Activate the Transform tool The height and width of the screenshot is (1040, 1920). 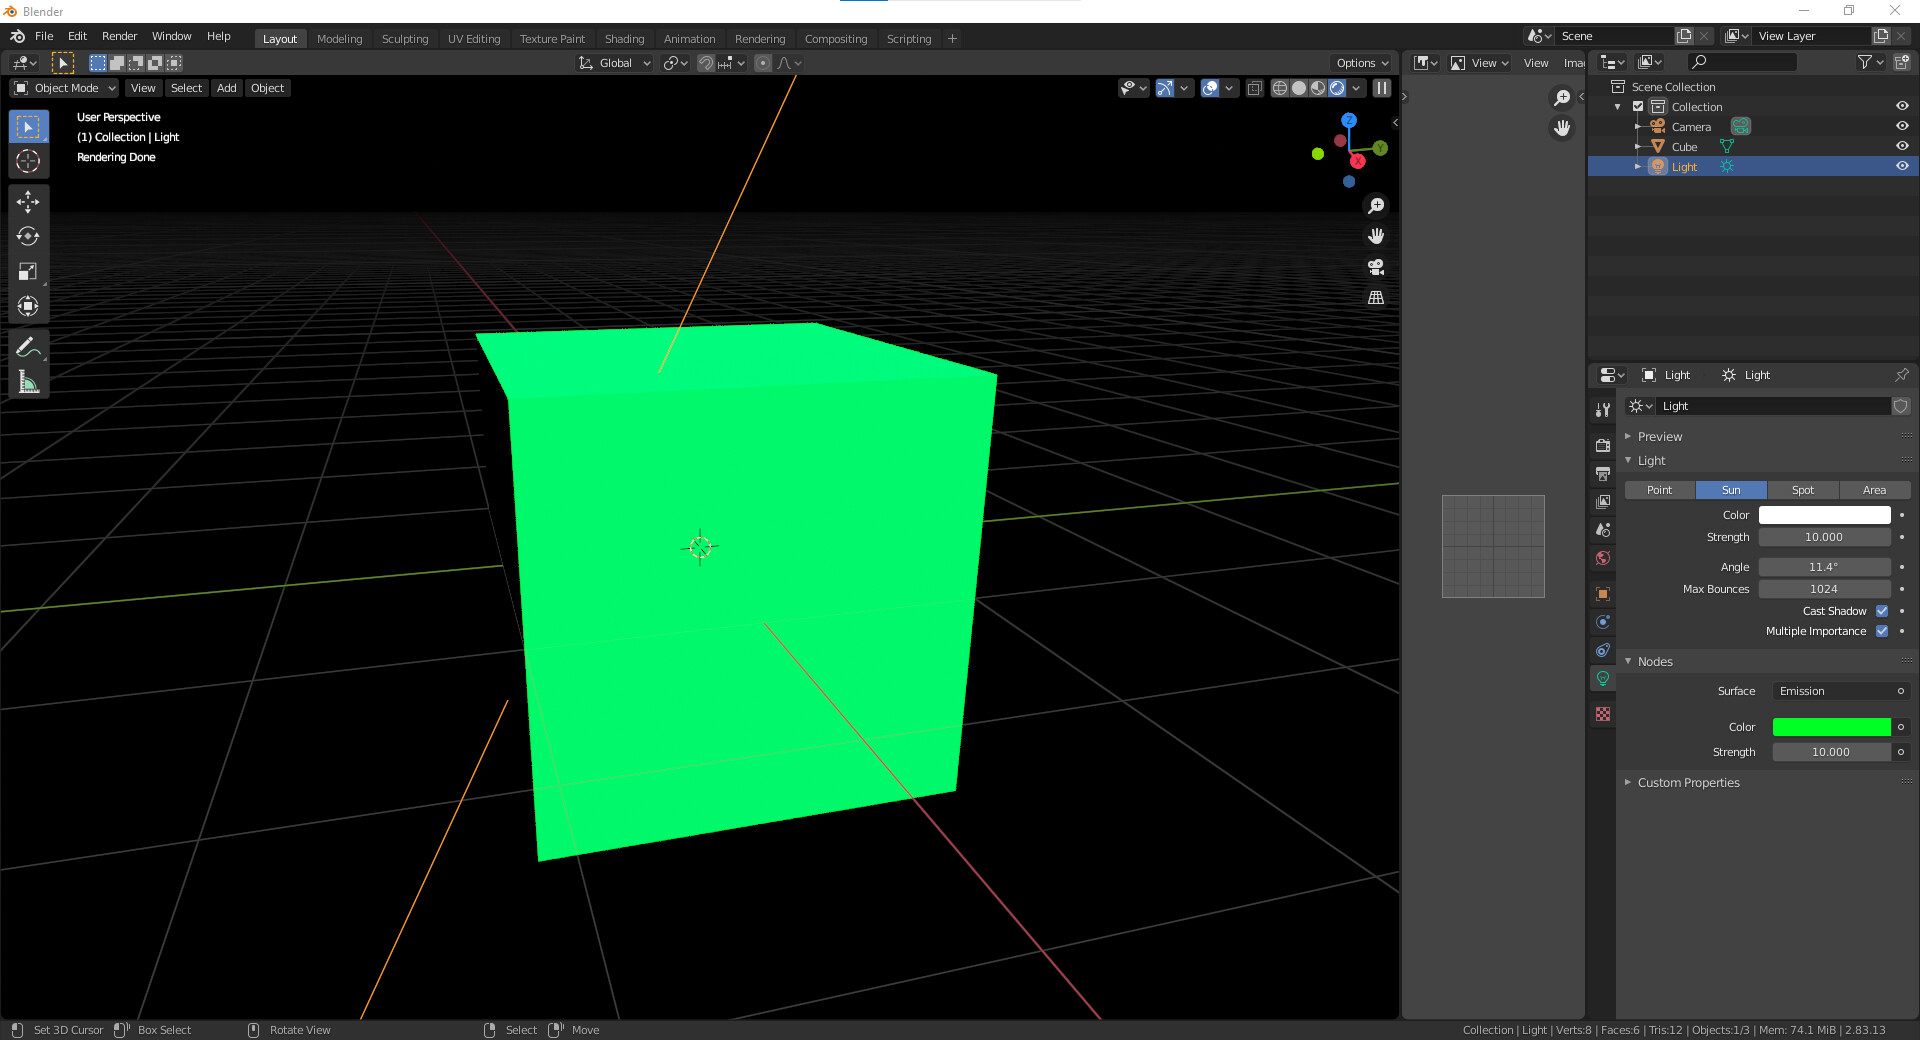click(28, 306)
